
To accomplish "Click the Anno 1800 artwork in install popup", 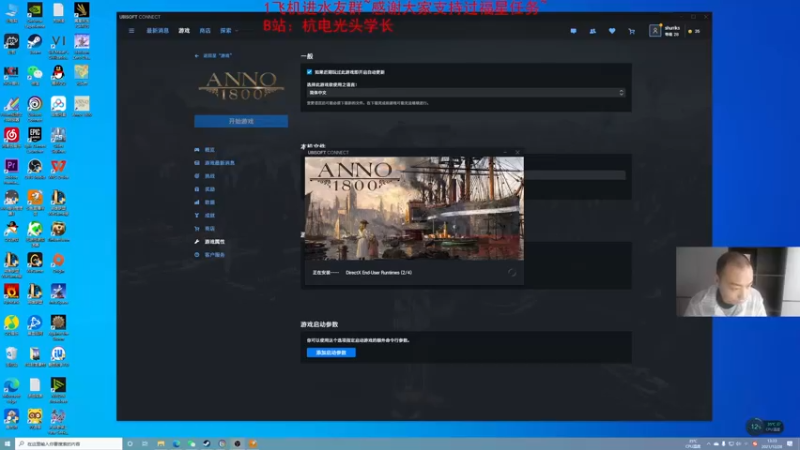I will [x=414, y=208].
